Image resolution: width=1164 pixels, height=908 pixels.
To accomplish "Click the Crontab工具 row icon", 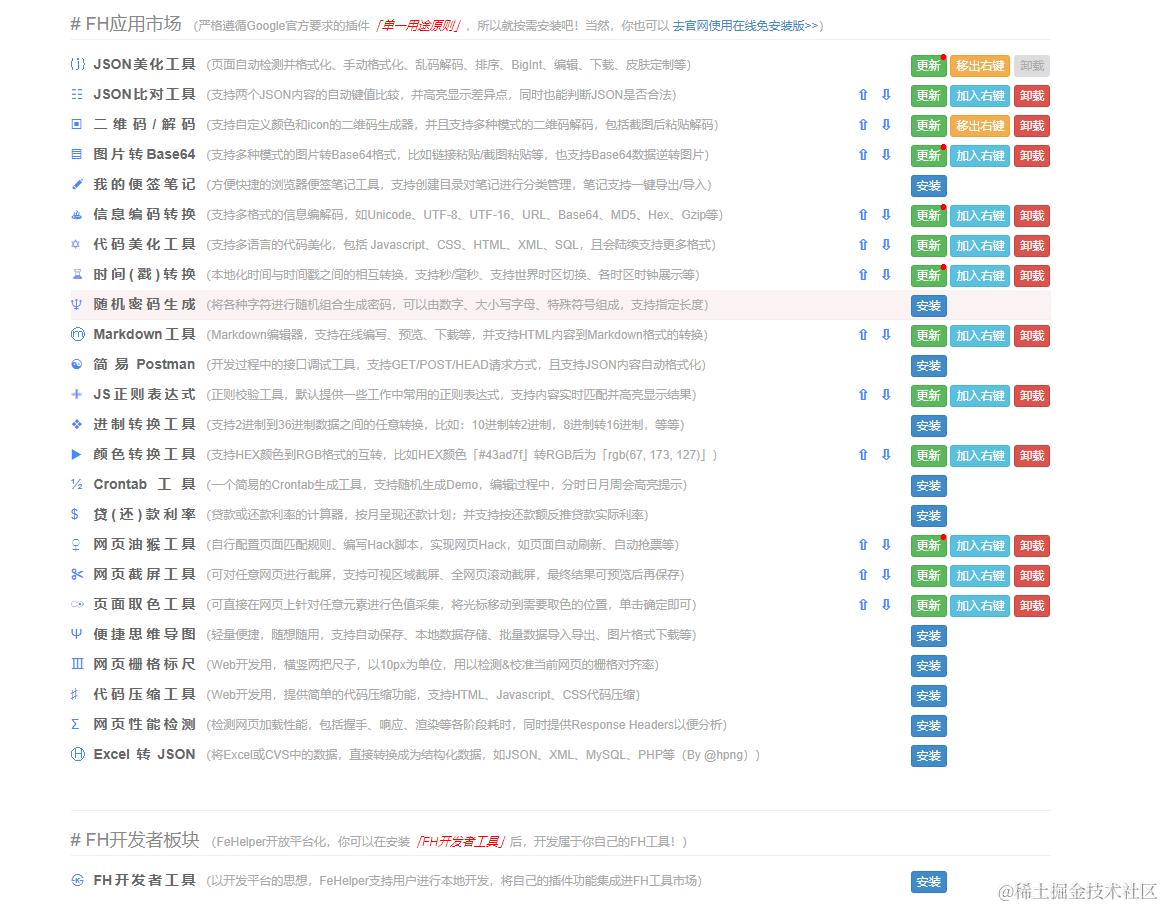I will [x=76, y=484].
